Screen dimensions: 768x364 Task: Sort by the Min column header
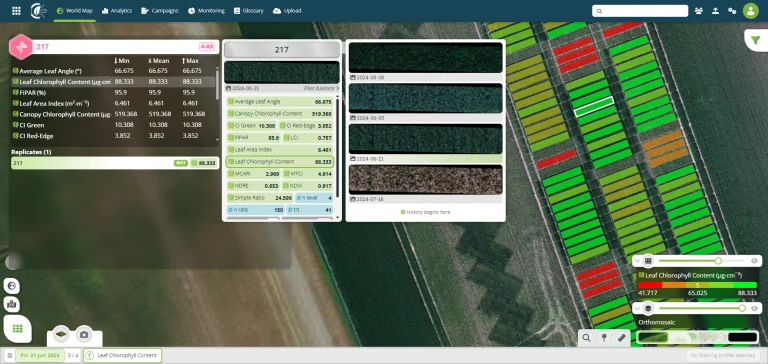click(121, 61)
